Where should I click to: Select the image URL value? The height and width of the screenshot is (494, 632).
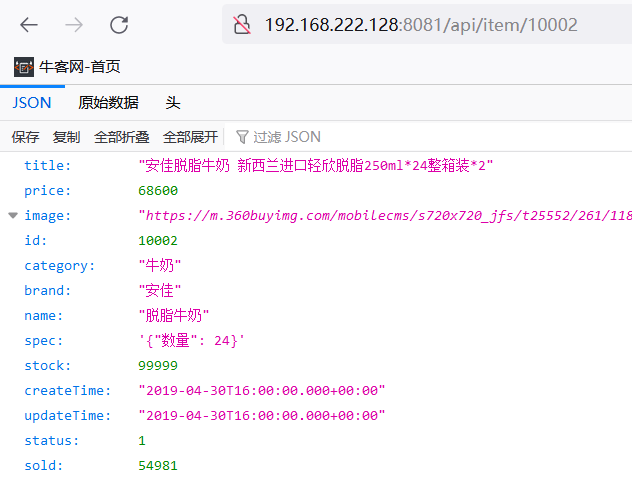(x=385, y=216)
